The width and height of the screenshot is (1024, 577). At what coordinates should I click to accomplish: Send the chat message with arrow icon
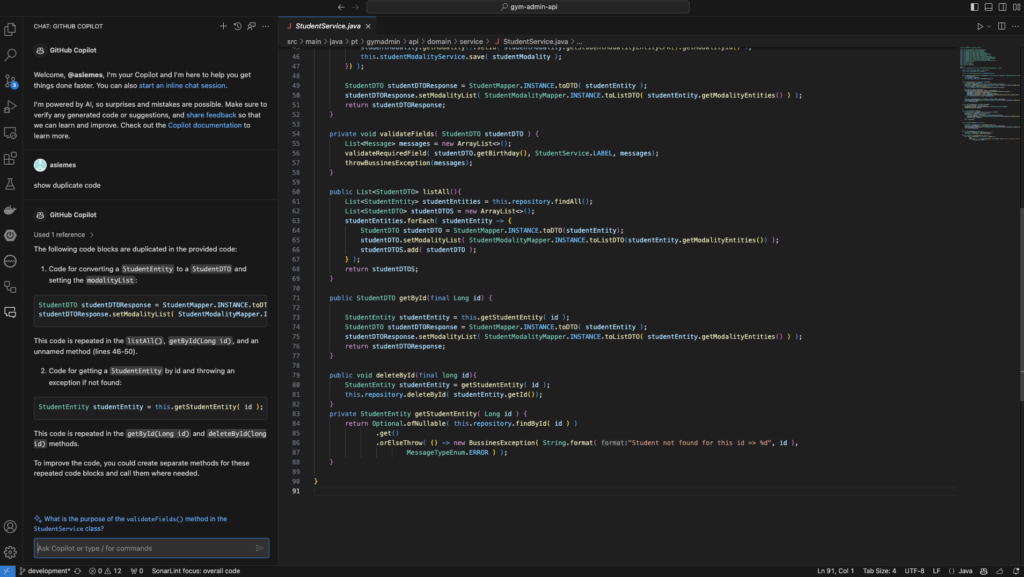point(259,548)
